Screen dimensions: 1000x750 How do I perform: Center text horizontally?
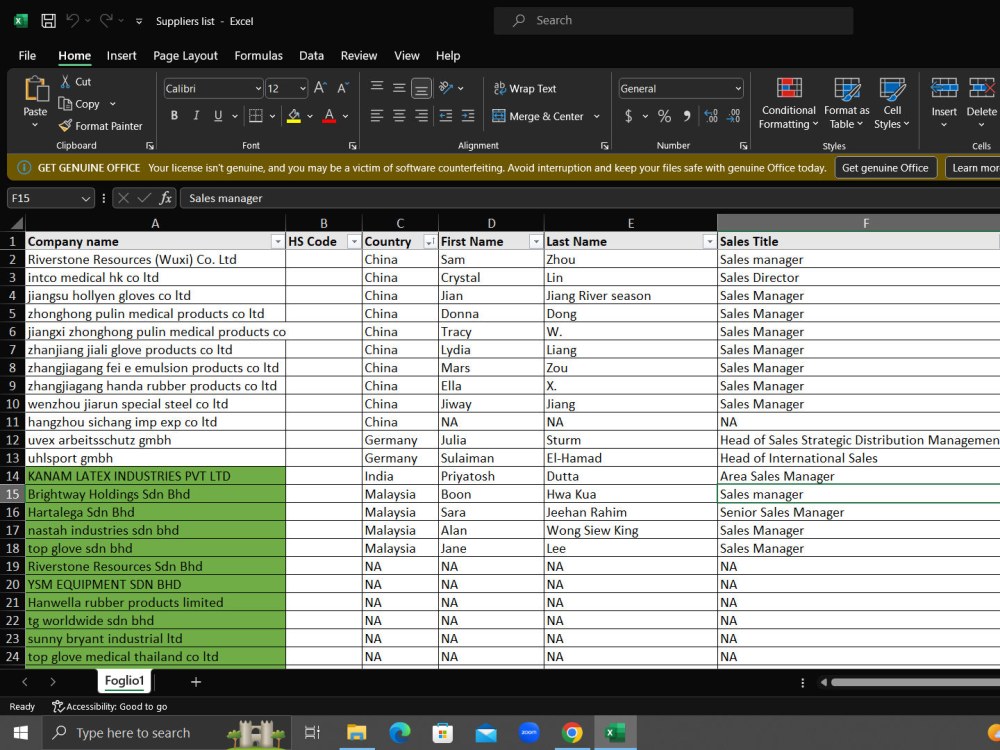point(399,115)
